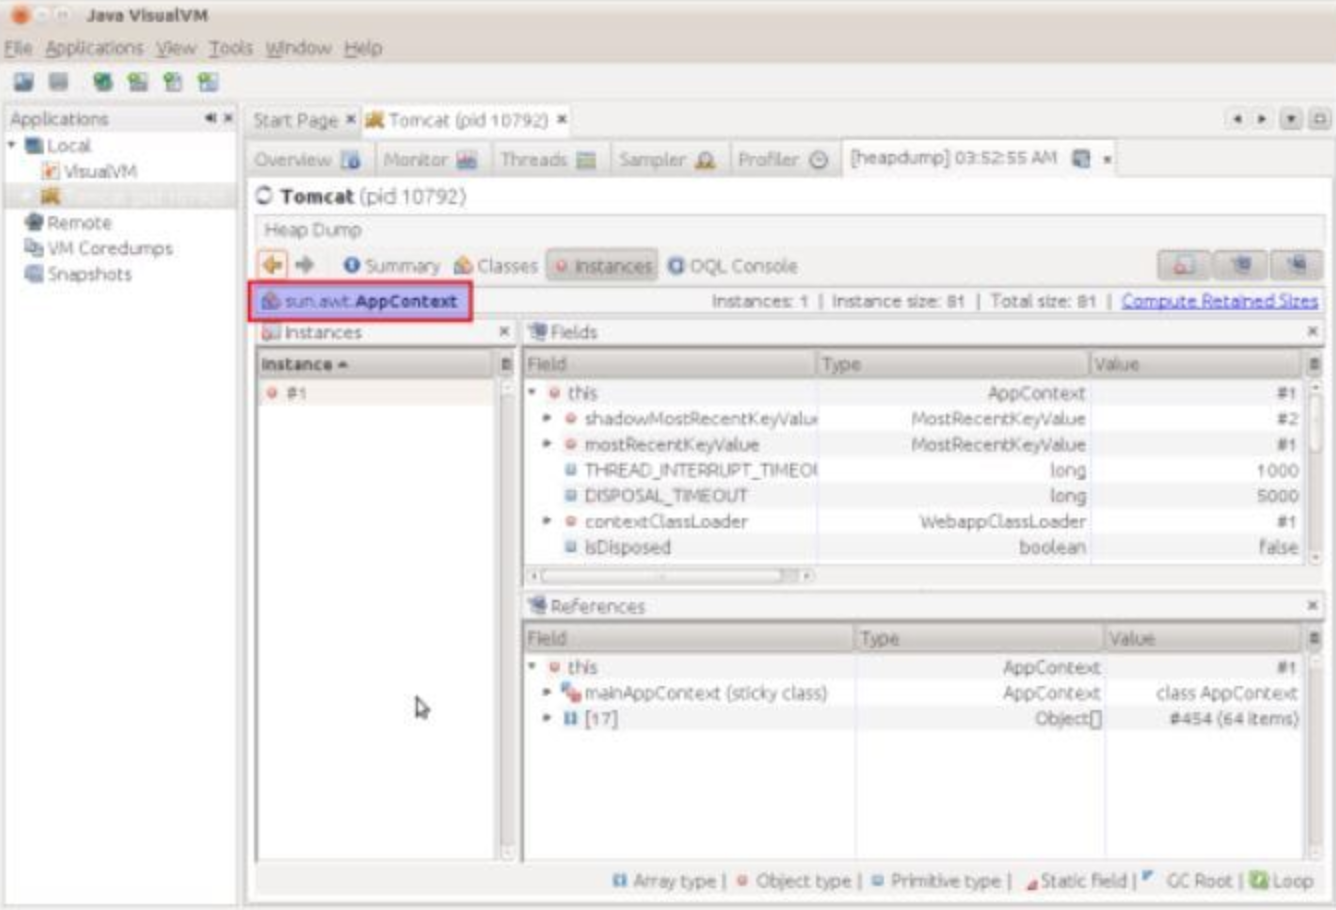Select the VM Coredumps node
The width and height of the screenshot is (1336, 910).
[98, 248]
